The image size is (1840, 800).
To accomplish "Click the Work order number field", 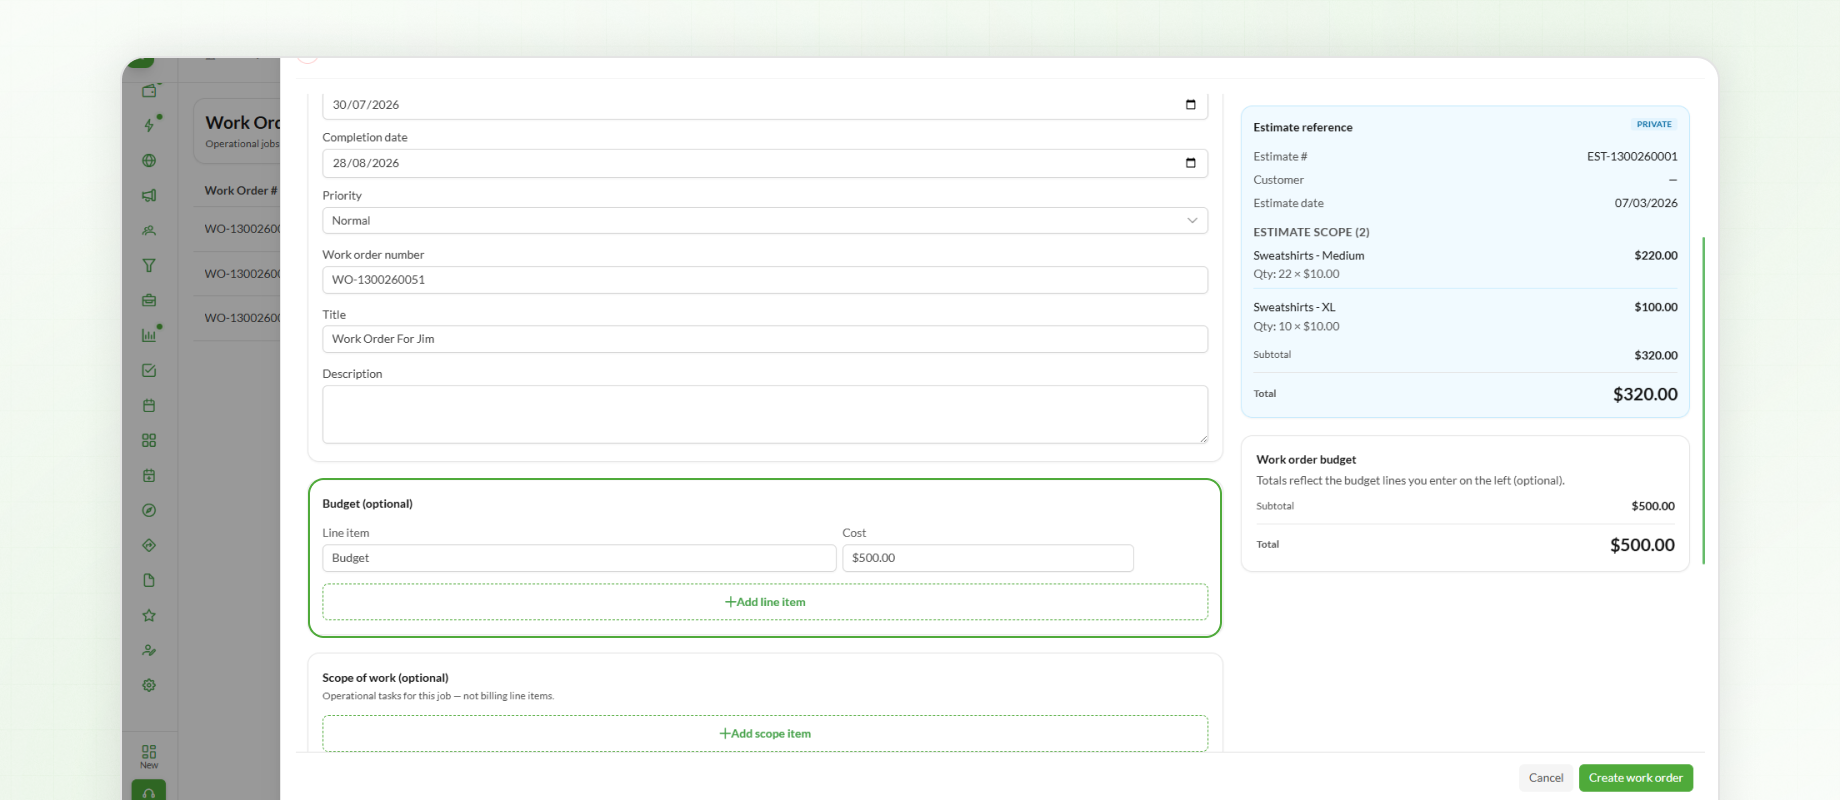I will [x=765, y=280].
